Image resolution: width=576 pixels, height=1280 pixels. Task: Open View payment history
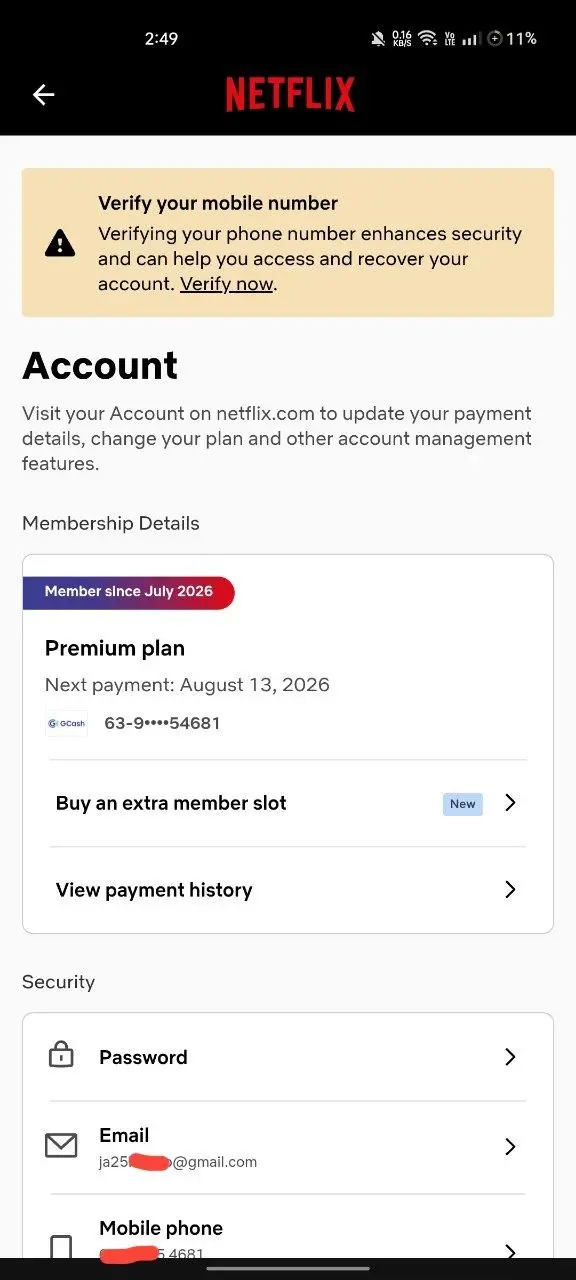click(x=288, y=890)
